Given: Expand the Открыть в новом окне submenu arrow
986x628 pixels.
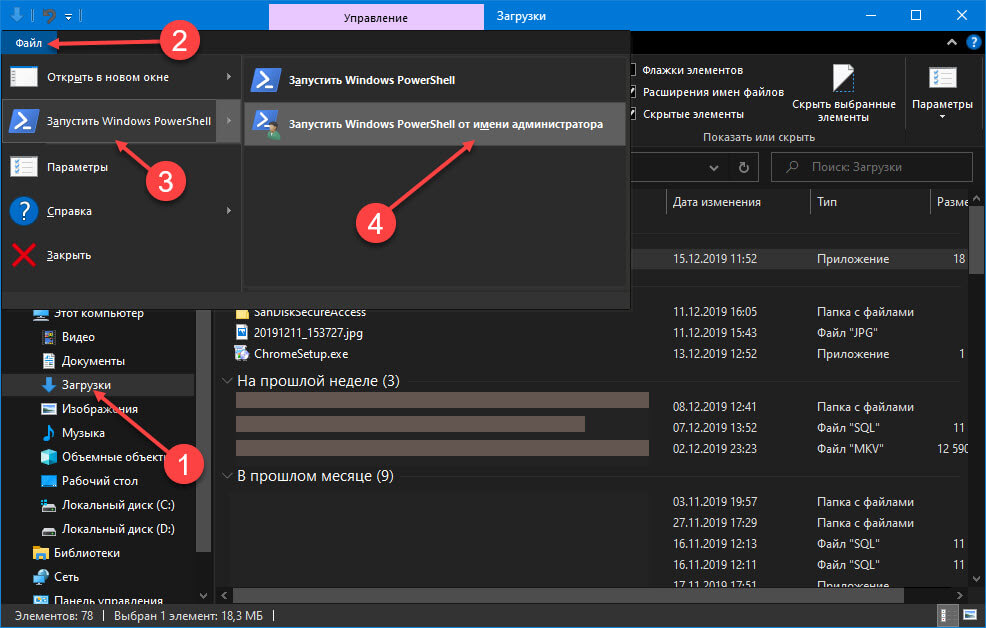Looking at the screenshot, I should [x=228, y=77].
